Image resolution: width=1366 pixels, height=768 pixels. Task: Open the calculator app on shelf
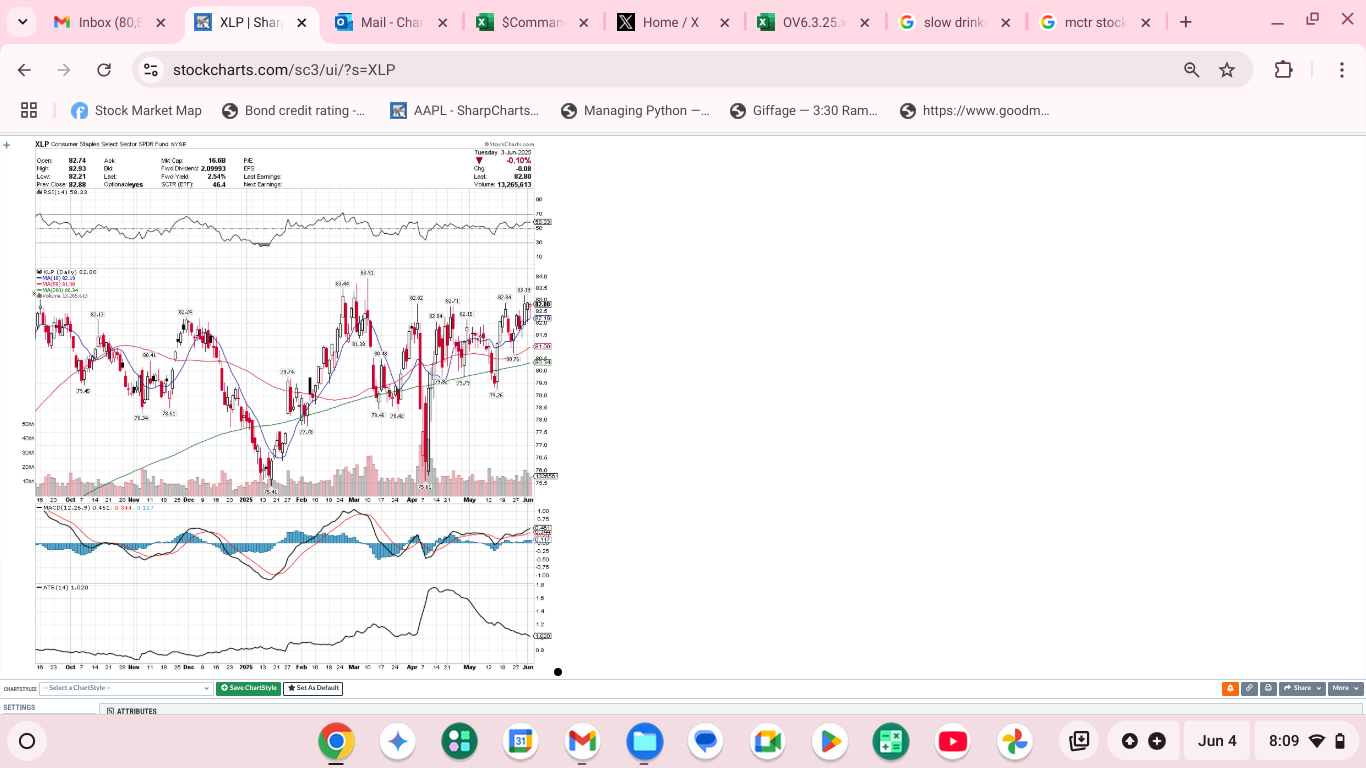coord(891,741)
